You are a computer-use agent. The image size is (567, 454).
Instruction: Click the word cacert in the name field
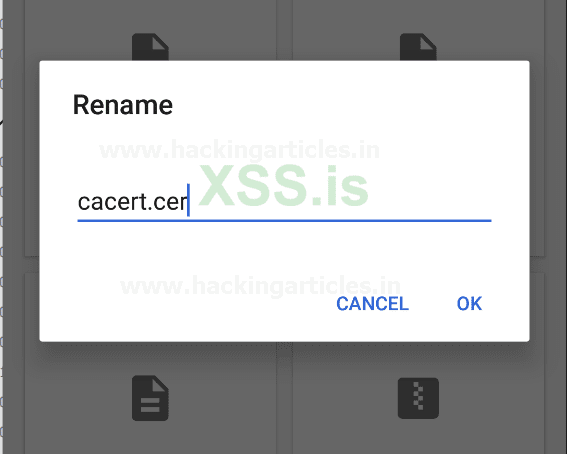coord(111,202)
